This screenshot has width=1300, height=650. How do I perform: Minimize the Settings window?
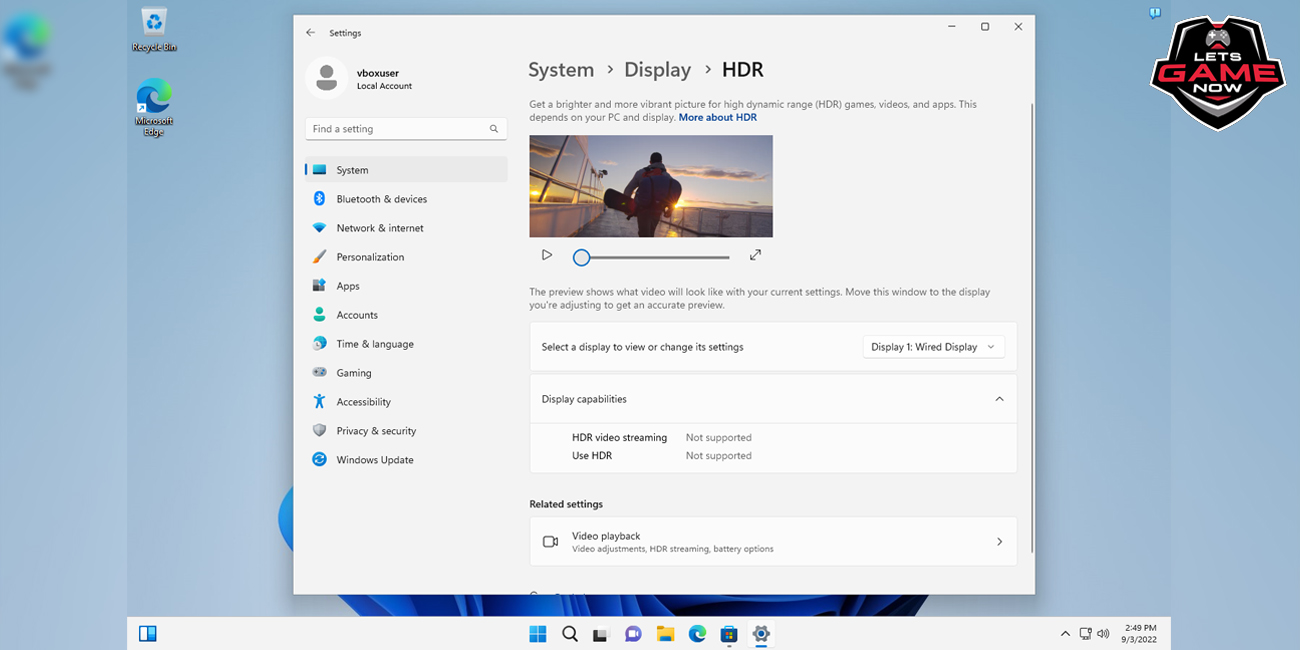pos(950,27)
